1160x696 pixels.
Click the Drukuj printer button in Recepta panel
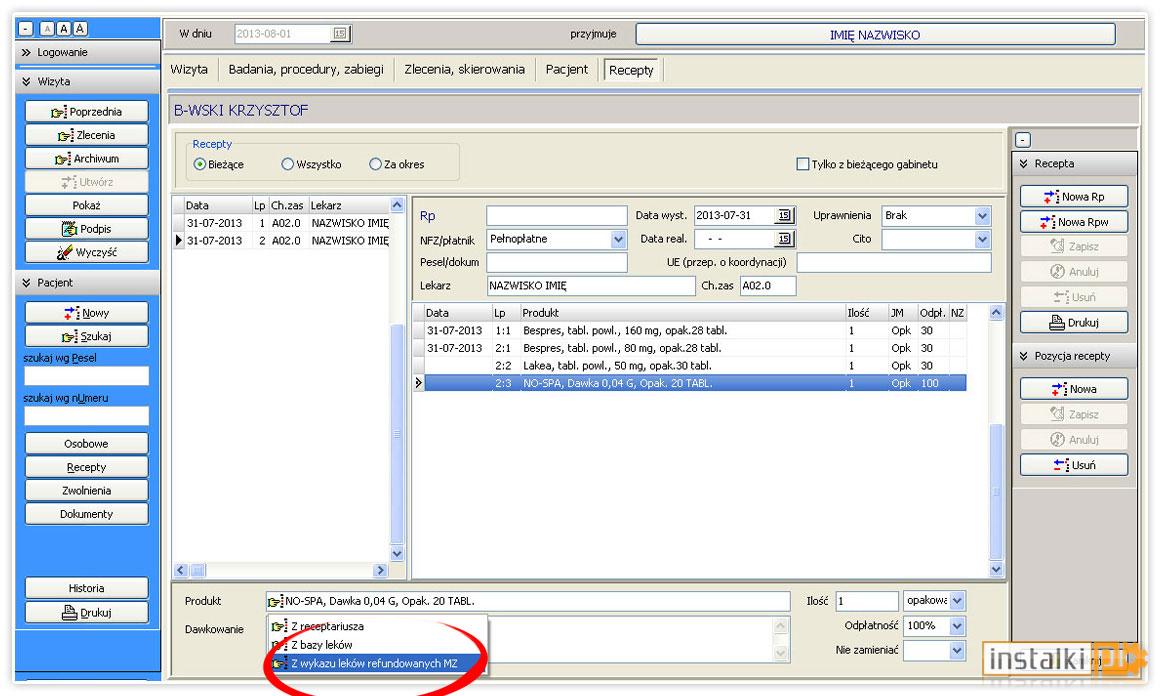pyautogui.click(x=1074, y=322)
